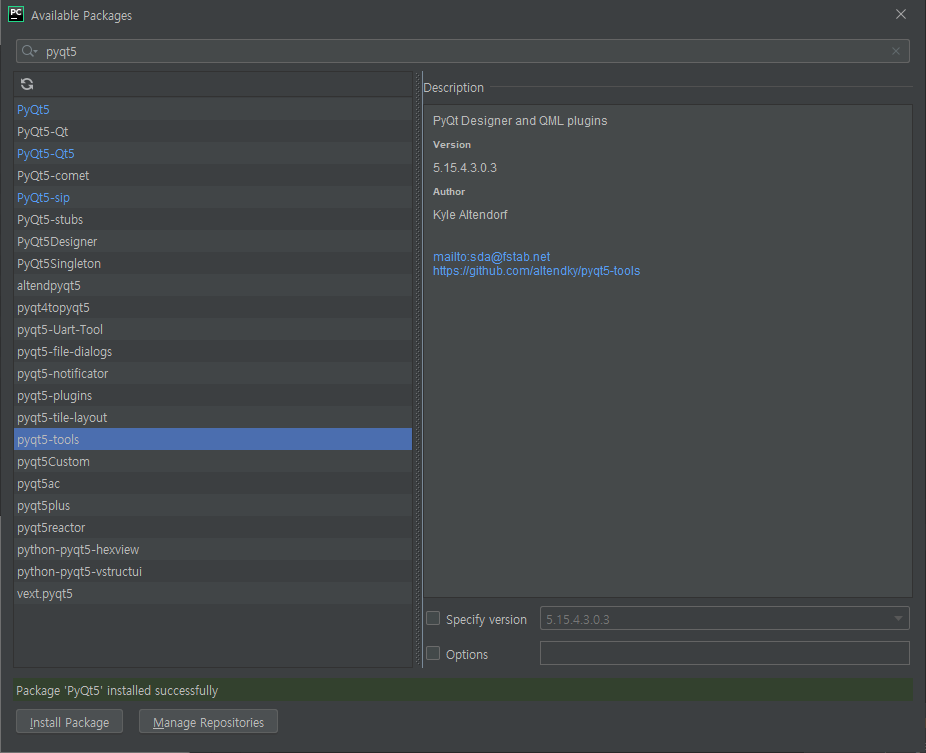The width and height of the screenshot is (926, 753).
Task: Select the pyqt5-plugins package
Action: tap(213, 396)
